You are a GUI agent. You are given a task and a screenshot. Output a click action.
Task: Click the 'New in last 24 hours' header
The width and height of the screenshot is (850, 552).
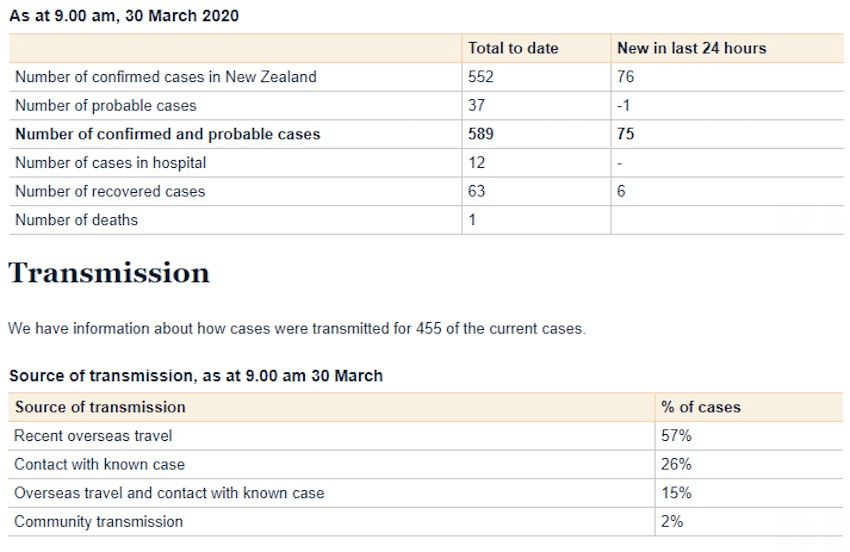pyautogui.click(x=691, y=48)
